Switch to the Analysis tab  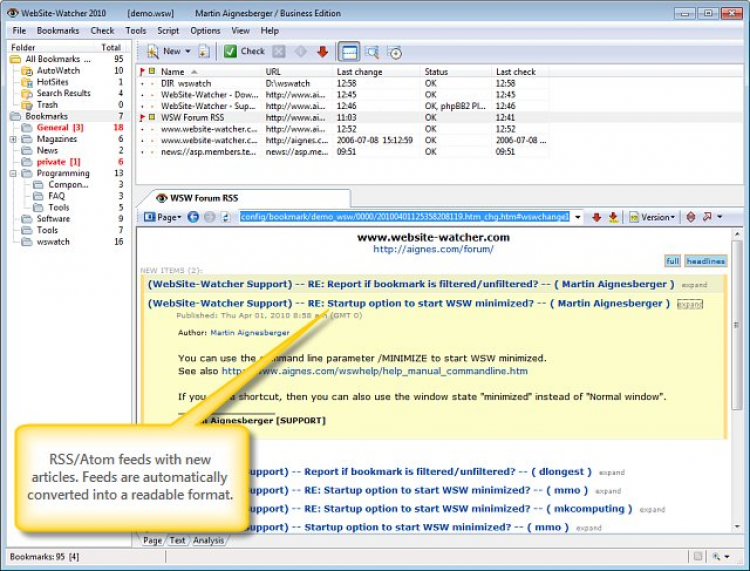pyautogui.click(x=209, y=540)
